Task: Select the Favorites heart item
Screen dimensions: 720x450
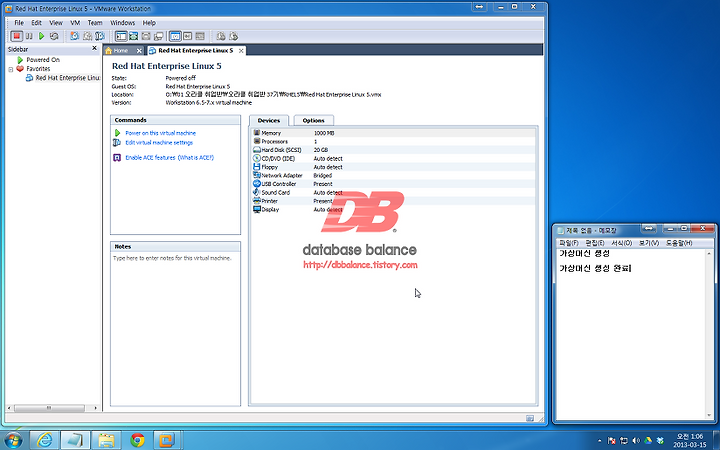Action: pos(33,68)
